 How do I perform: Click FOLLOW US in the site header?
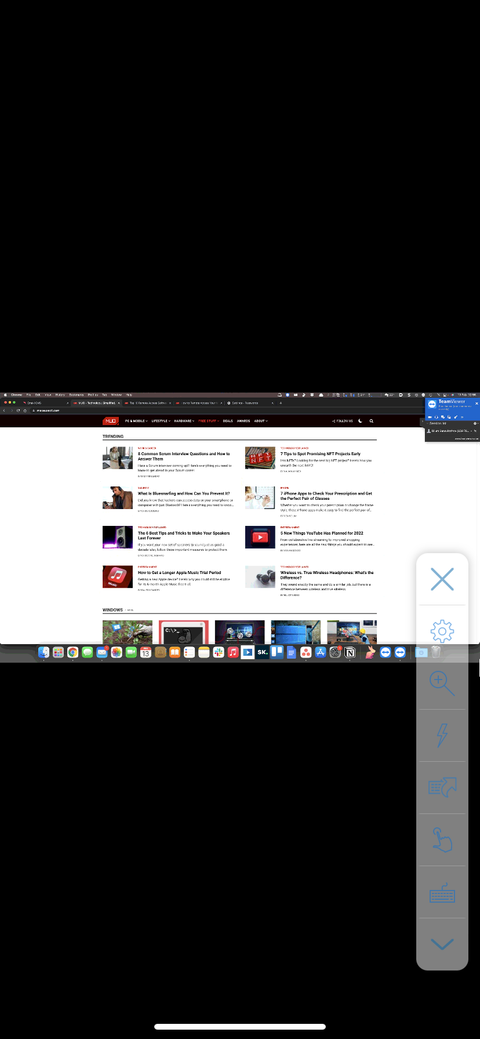342,421
